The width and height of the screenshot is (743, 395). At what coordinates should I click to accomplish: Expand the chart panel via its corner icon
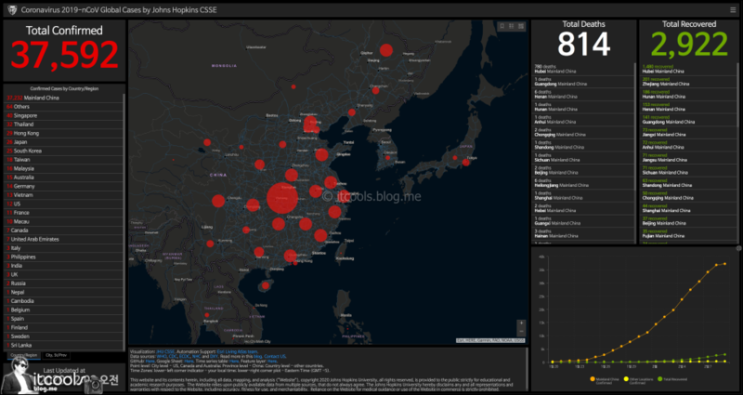tap(738, 248)
